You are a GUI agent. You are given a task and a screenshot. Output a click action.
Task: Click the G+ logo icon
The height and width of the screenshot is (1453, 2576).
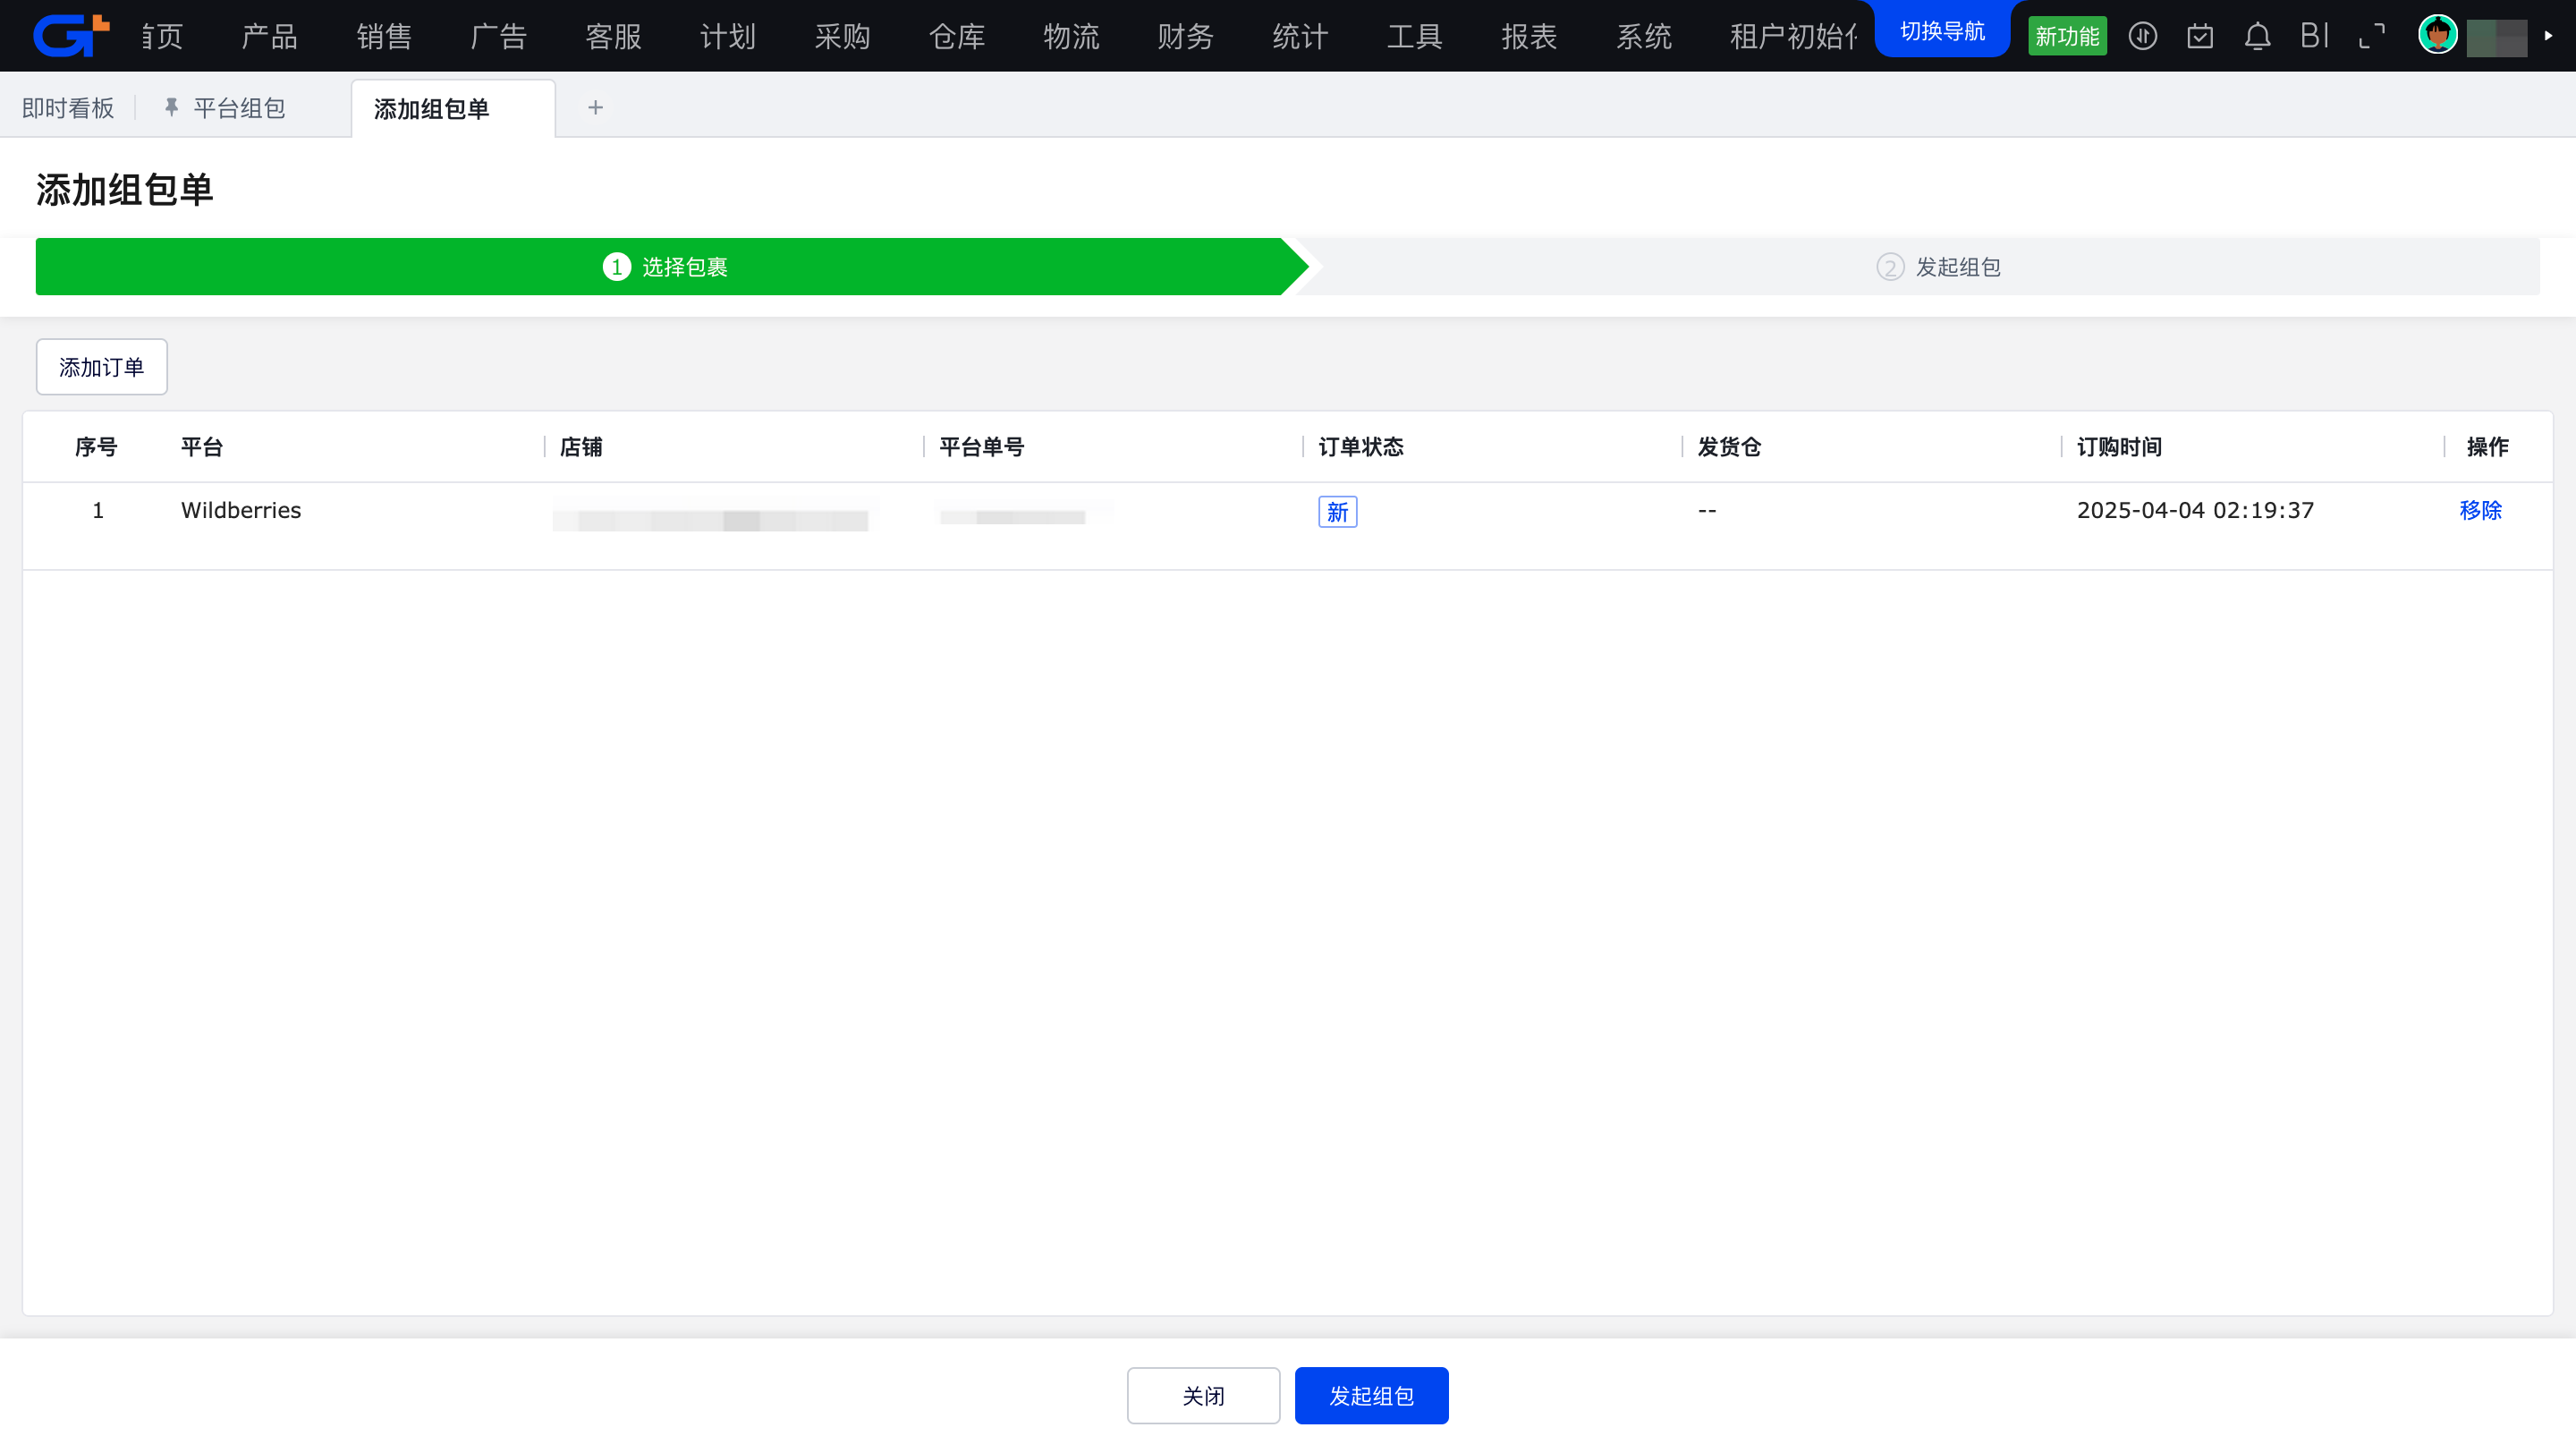tap(70, 36)
